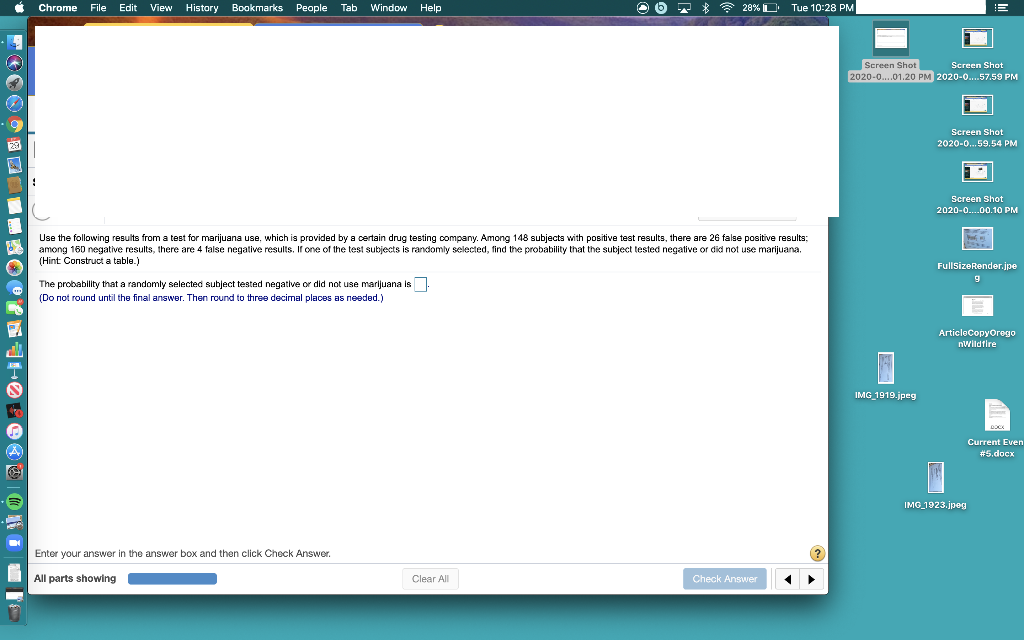Go to the next part with the right arrow
This screenshot has width=1024, height=640.
[811, 578]
